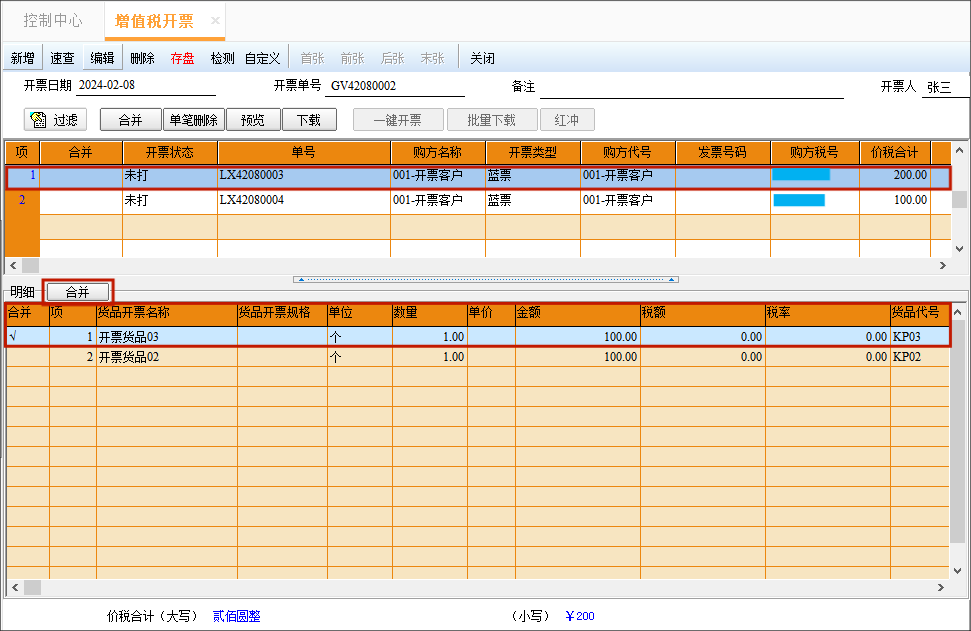Image resolution: width=971 pixels, height=631 pixels.
Task: Click 检测 in the toolbar
Action: tap(222, 58)
